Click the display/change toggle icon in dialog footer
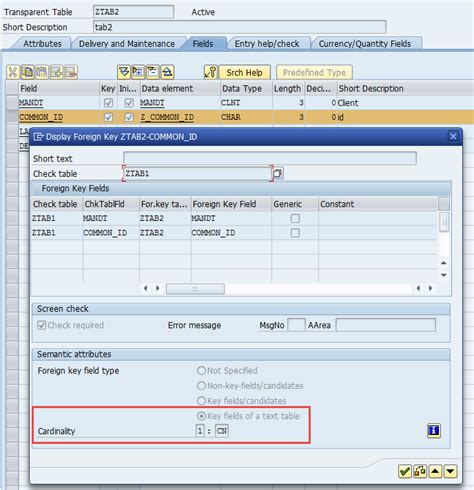This screenshot has width=474, height=490. tap(420, 471)
